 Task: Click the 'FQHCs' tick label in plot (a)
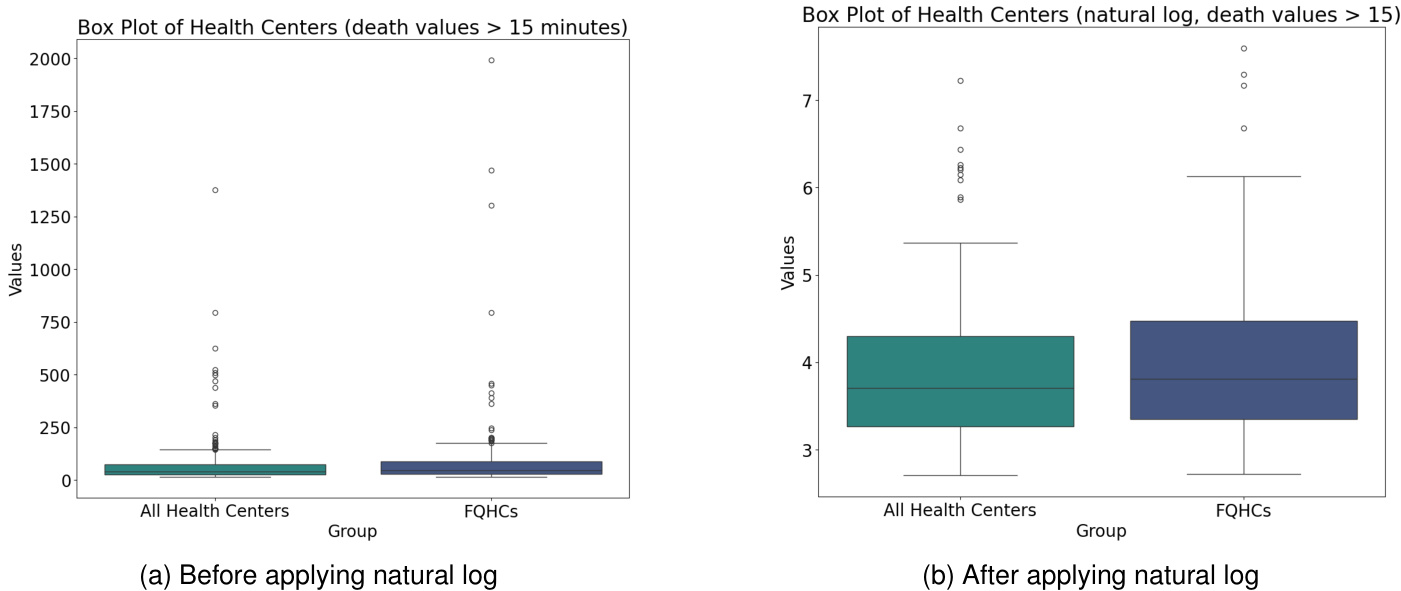[491, 511]
